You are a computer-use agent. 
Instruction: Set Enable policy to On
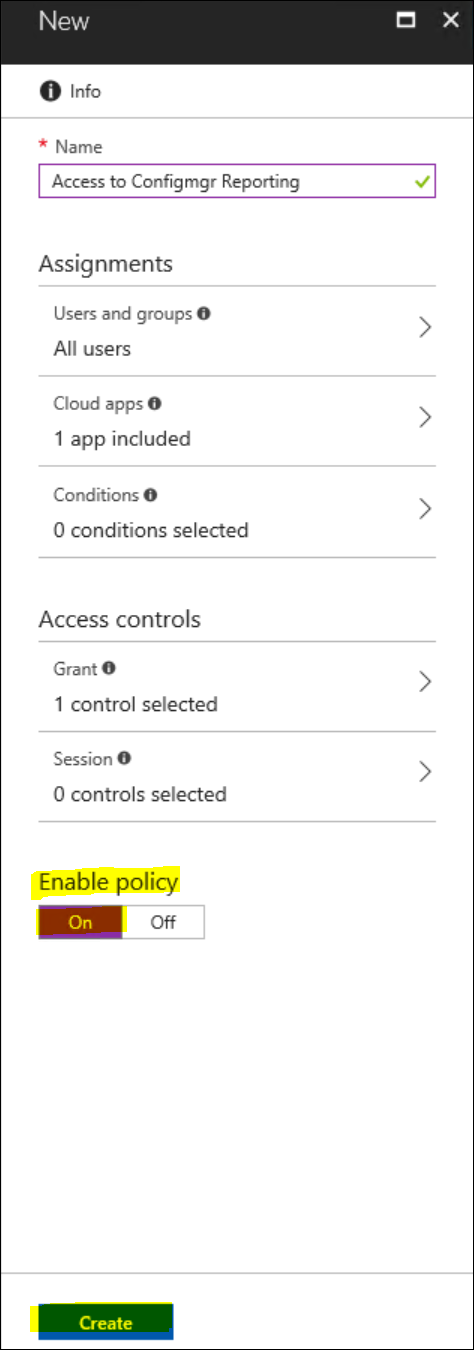(x=81, y=922)
